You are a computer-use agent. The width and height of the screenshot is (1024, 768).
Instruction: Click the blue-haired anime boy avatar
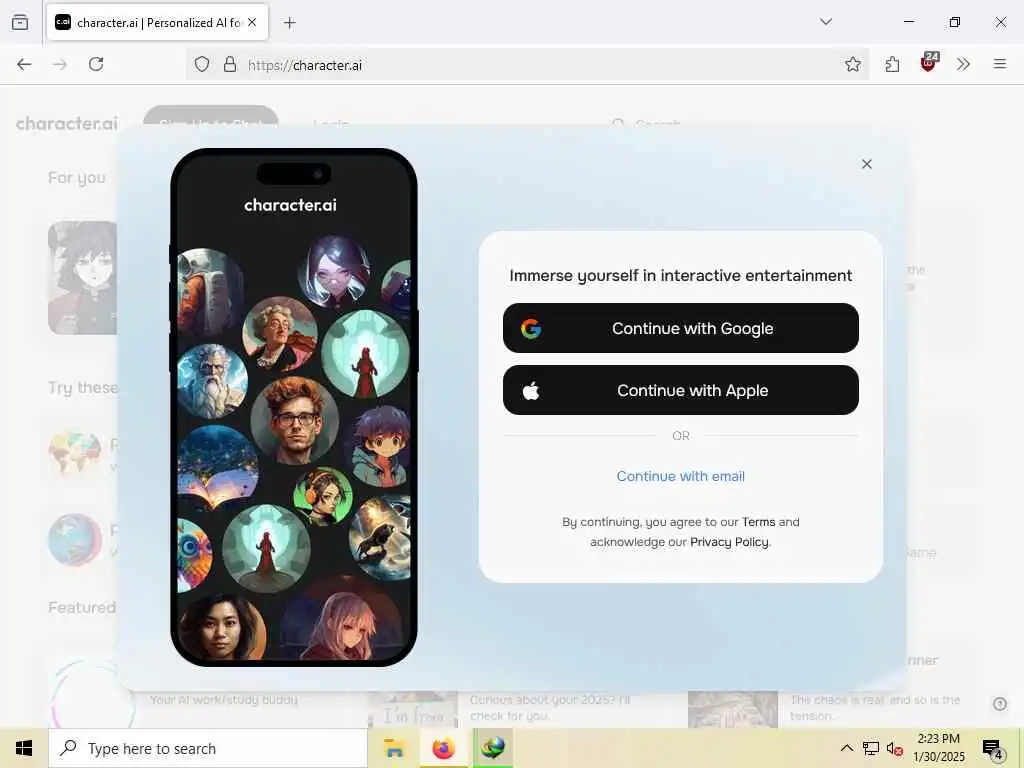click(x=381, y=445)
